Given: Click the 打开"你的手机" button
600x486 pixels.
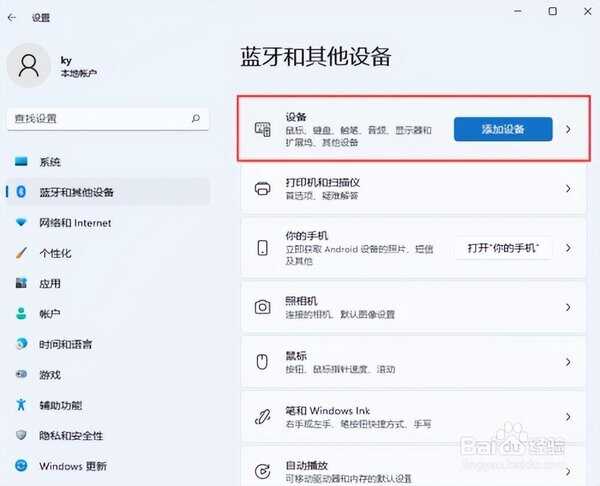Looking at the screenshot, I should [503, 248].
